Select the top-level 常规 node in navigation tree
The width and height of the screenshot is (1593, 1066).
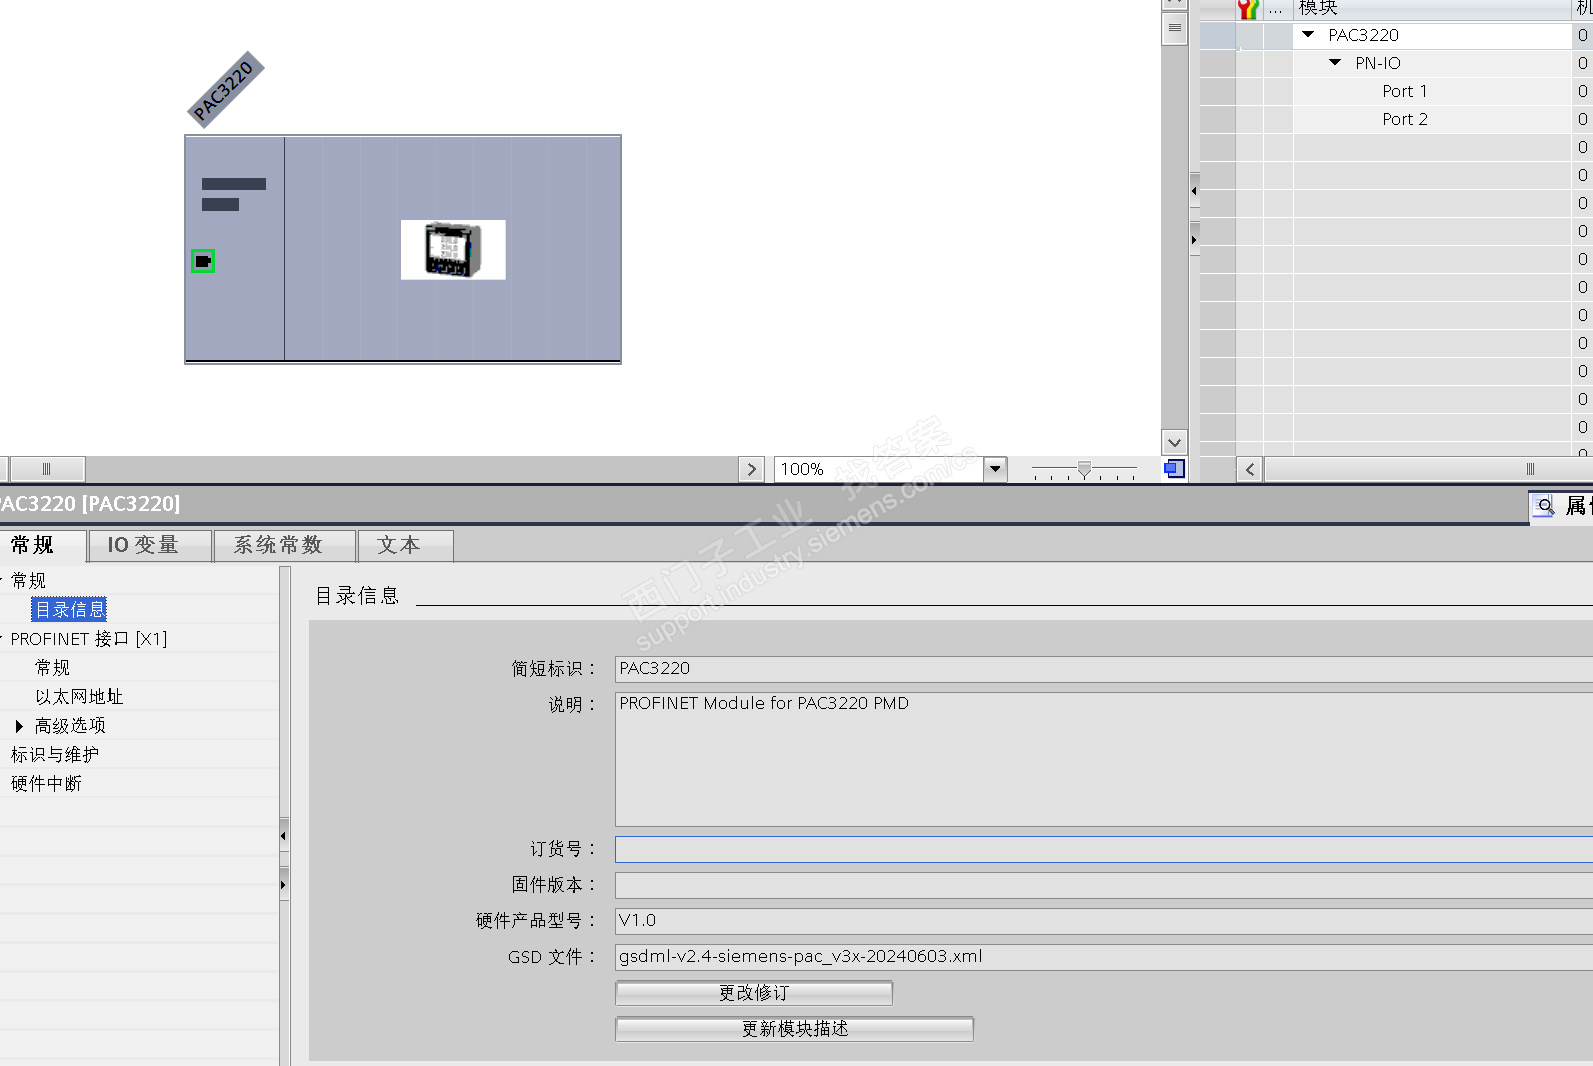[x=28, y=581]
